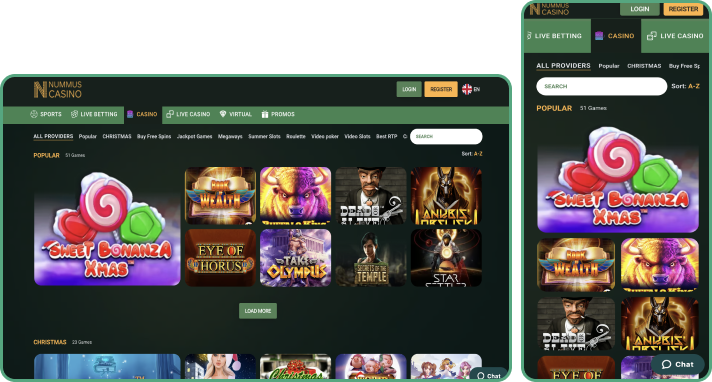Select Christmas category filter in desktop view

coord(117,136)
